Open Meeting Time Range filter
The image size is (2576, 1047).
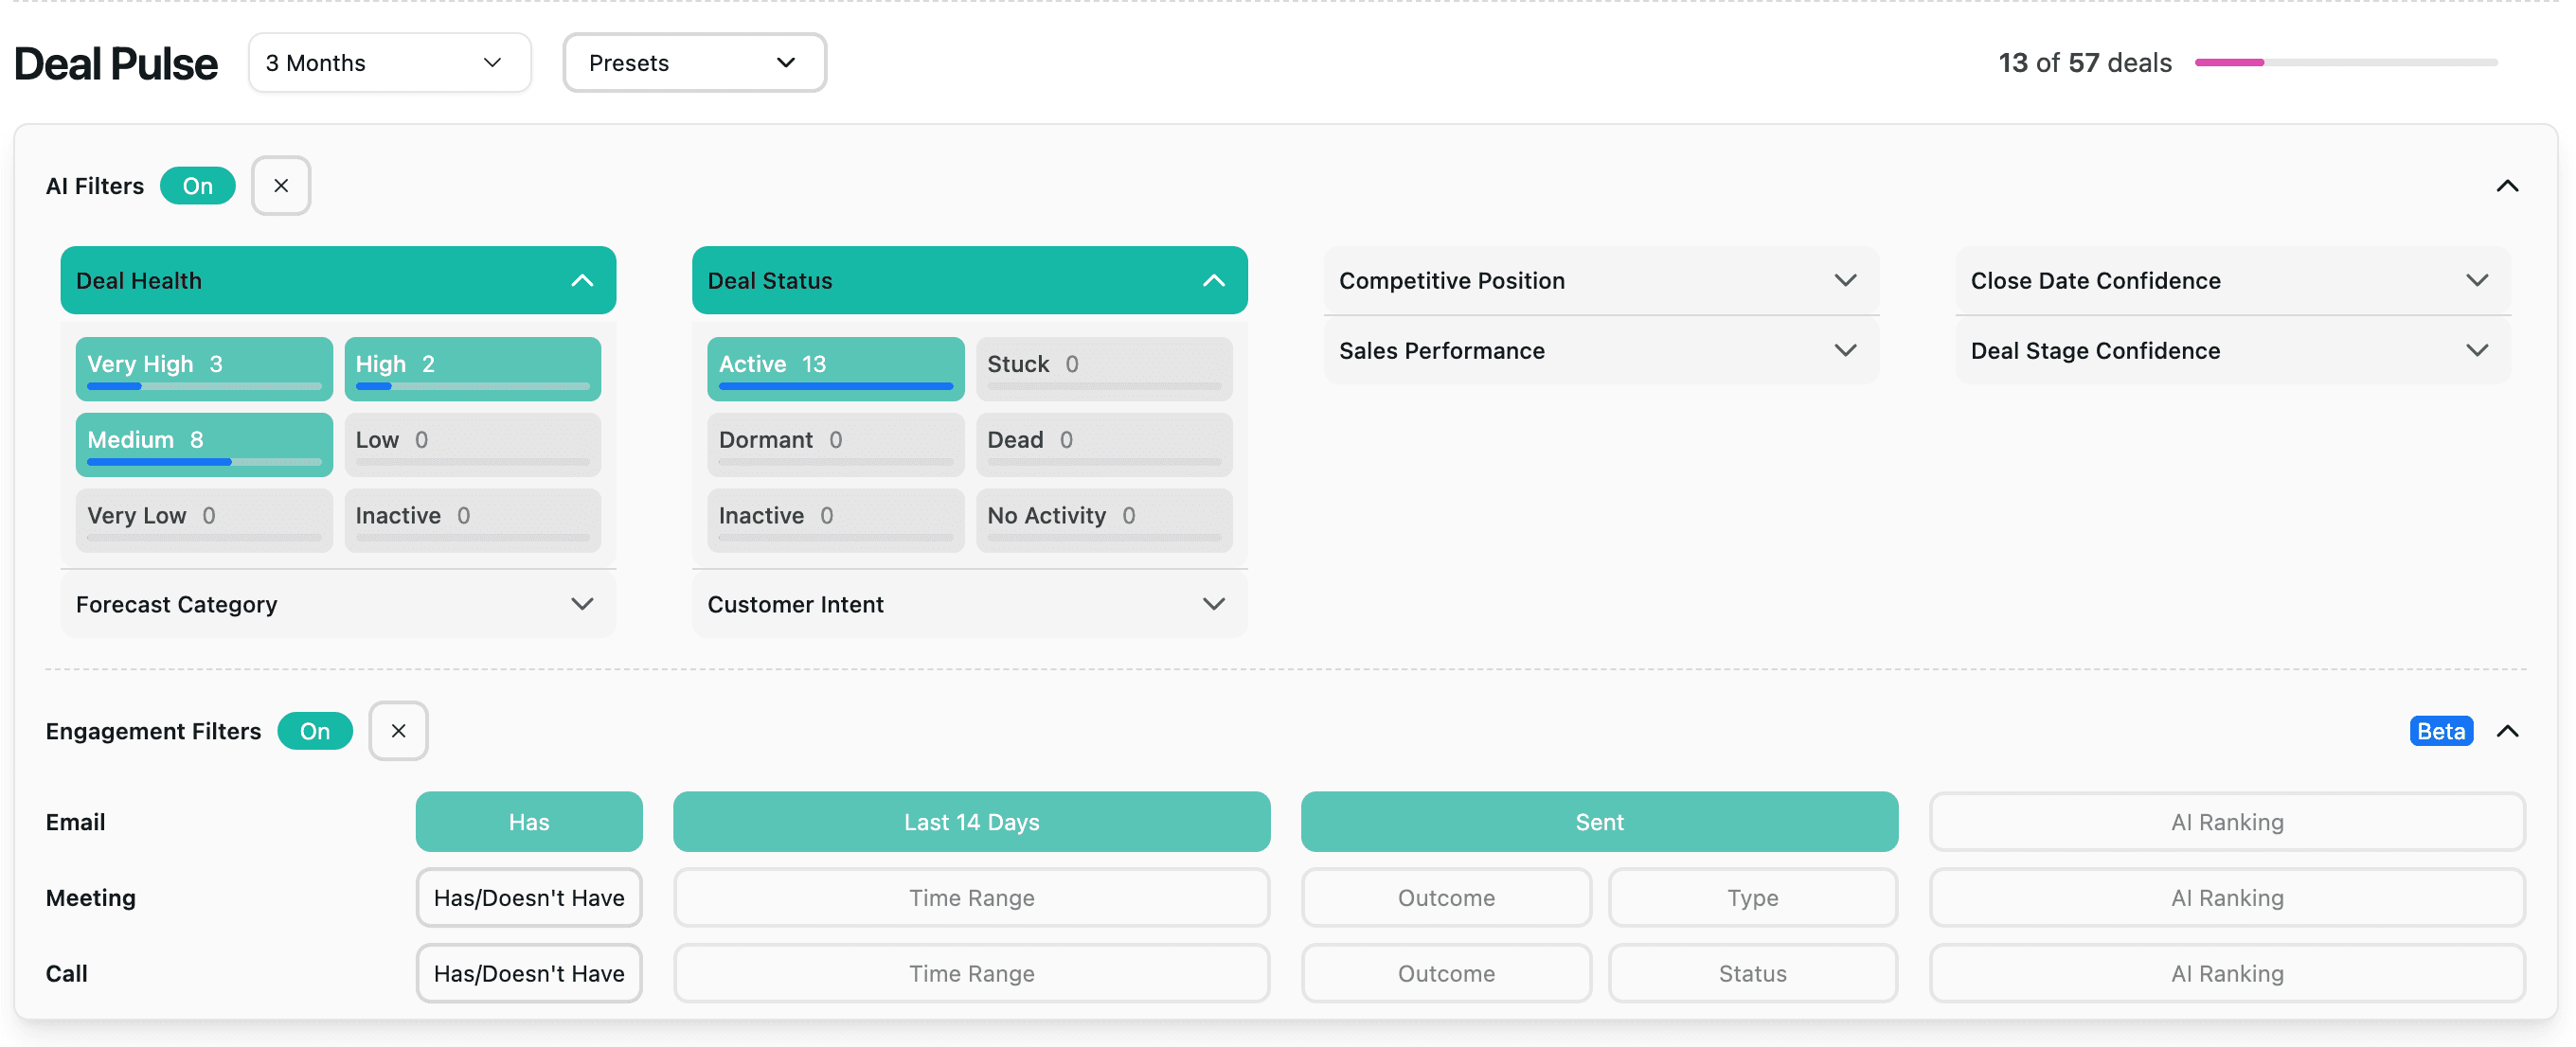(971, 898)
